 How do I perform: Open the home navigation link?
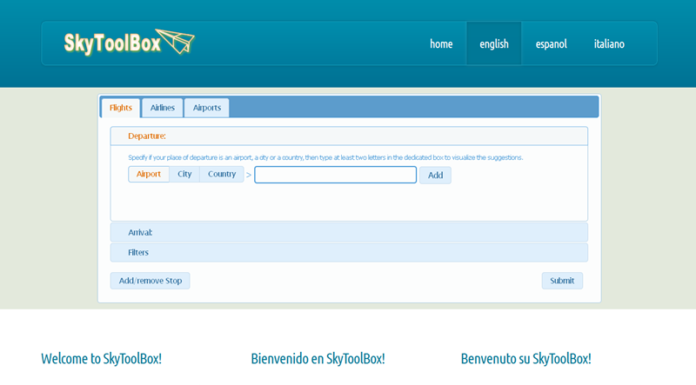pos(441,44)
